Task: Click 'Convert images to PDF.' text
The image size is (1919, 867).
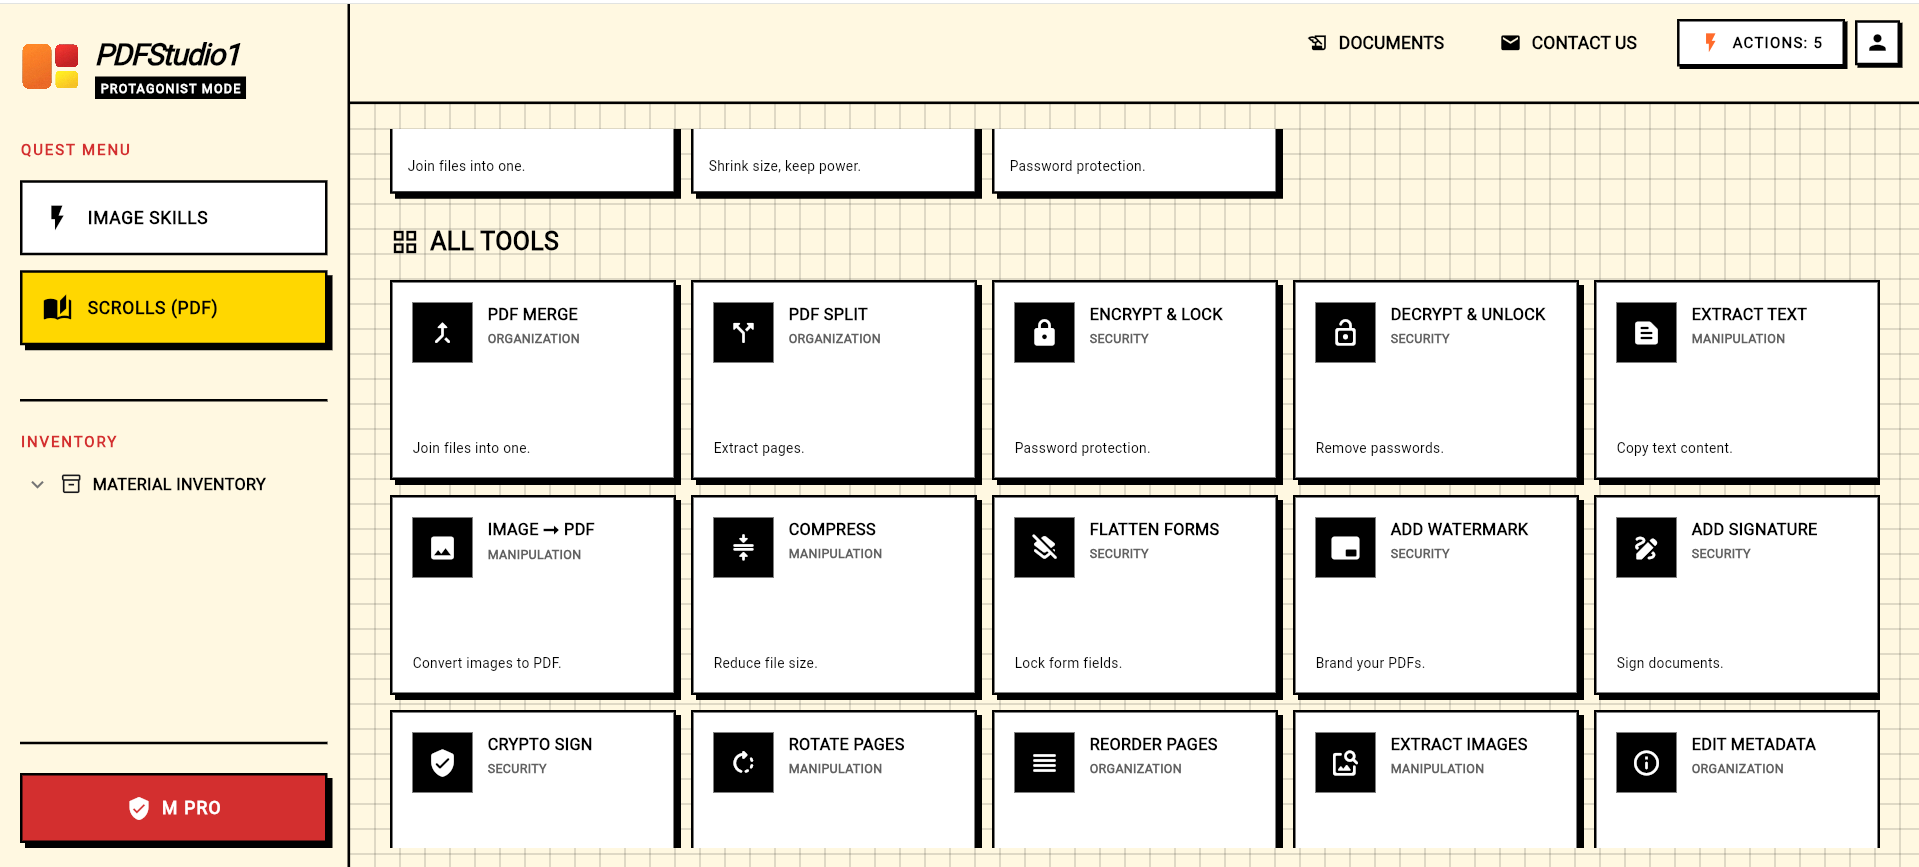Action: click(x=487, y=663)
